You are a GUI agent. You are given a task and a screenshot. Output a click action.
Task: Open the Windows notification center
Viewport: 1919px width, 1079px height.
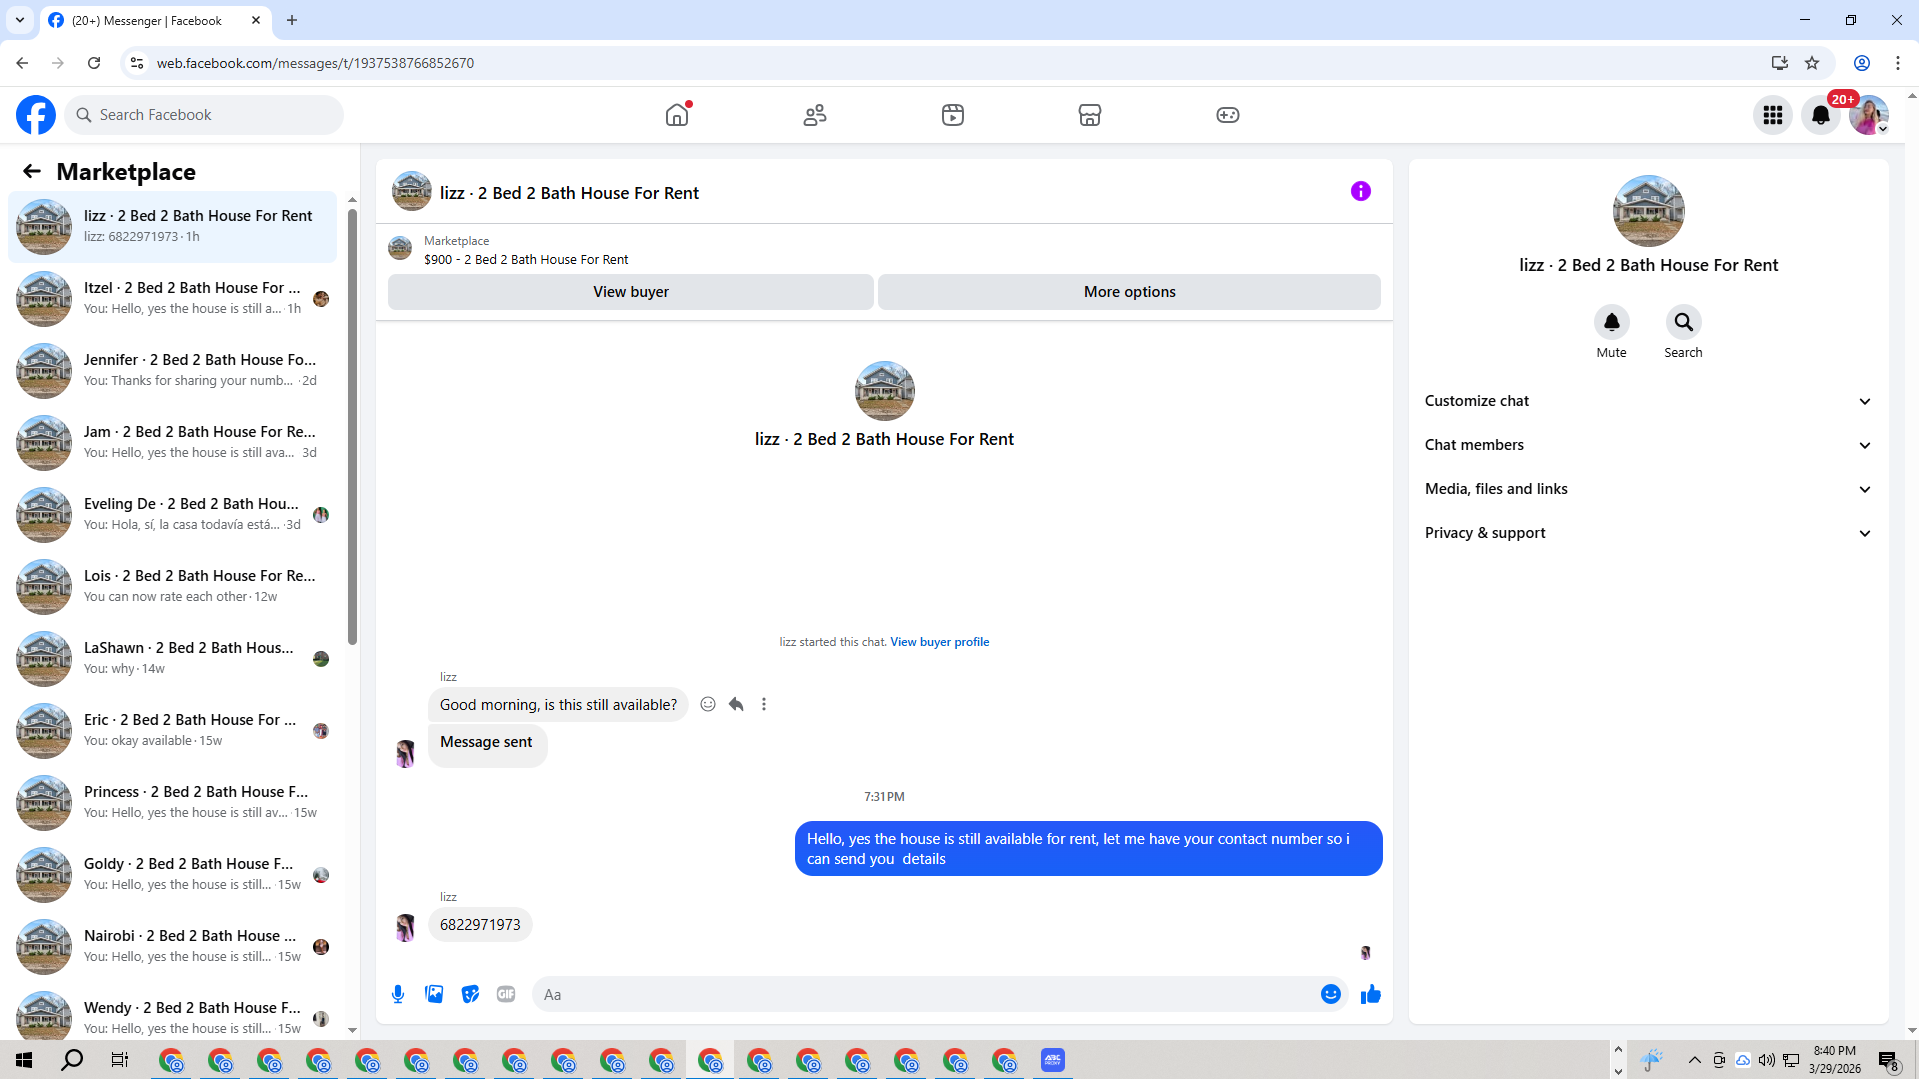pyautogui.click(x=1888, y=1060)
